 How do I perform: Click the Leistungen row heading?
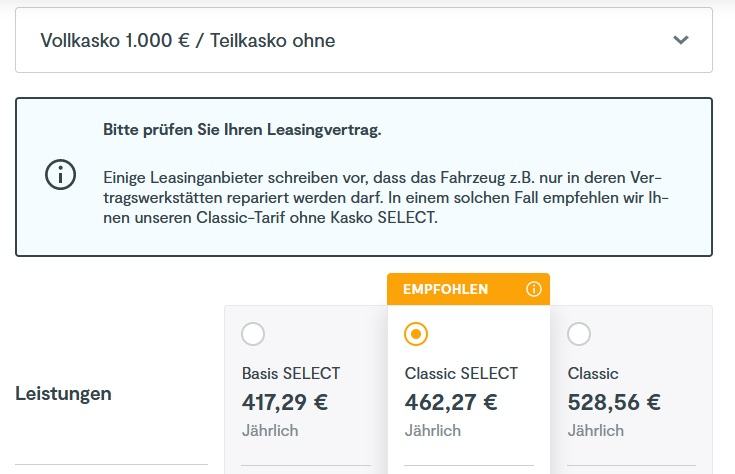[63, 393]
